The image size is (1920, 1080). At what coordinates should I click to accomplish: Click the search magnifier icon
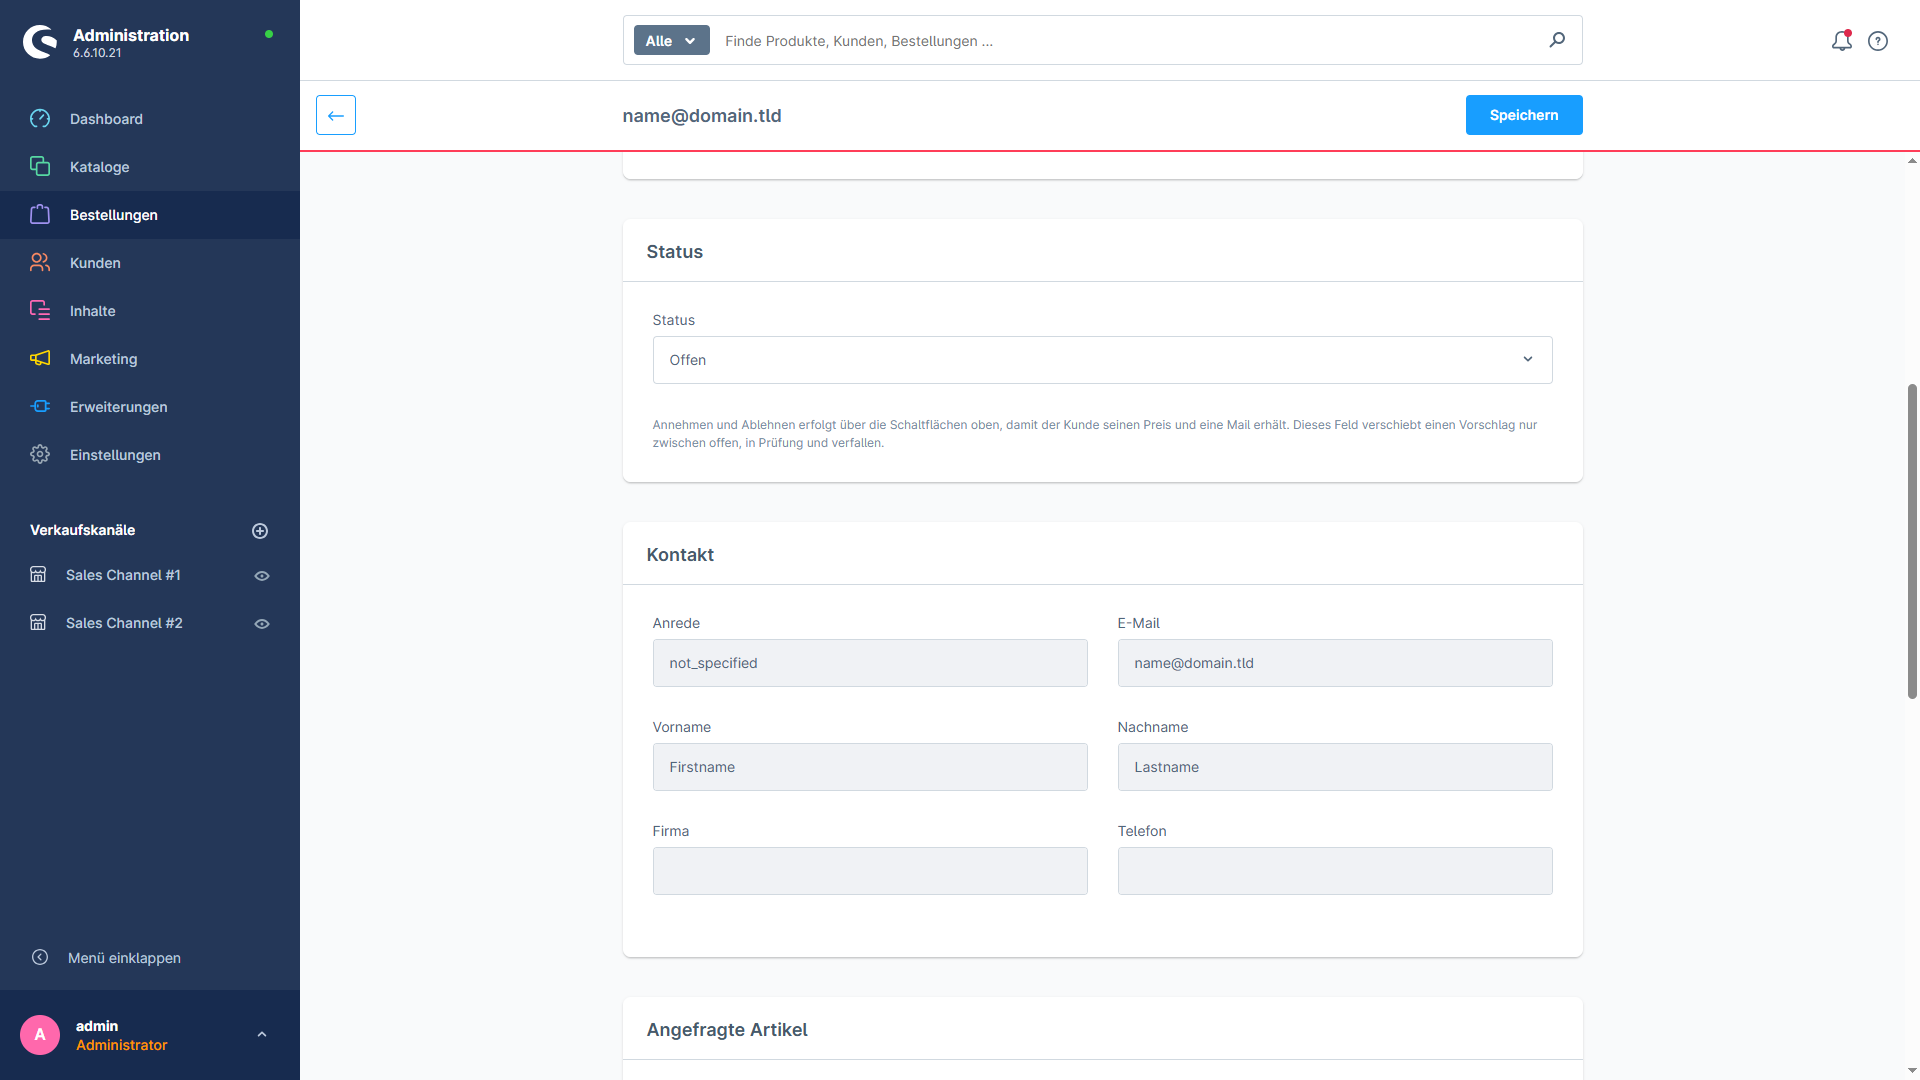point(1557,40)
